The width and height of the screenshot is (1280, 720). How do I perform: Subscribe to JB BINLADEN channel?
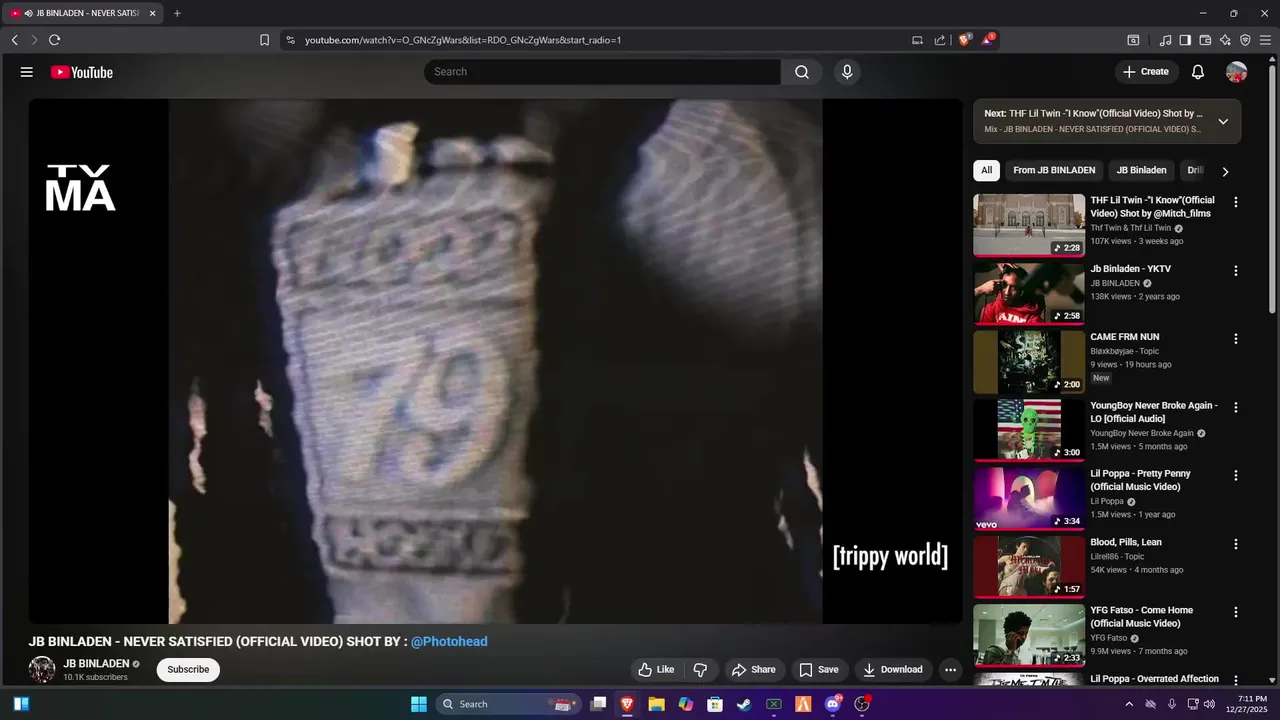click(x=188, y=670)
